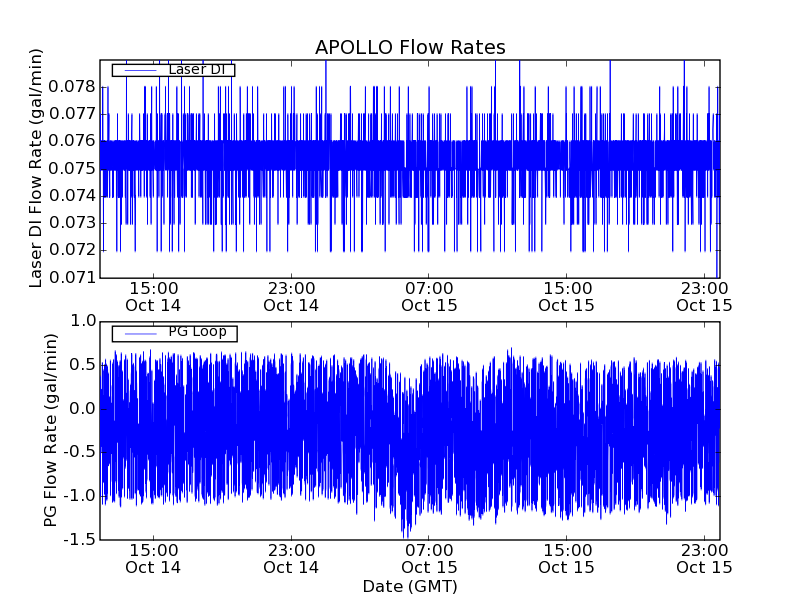Click the -0.5 tick label on PG axis
The width and height of the screenshot is (800, 600).
(x=80, y=452)
